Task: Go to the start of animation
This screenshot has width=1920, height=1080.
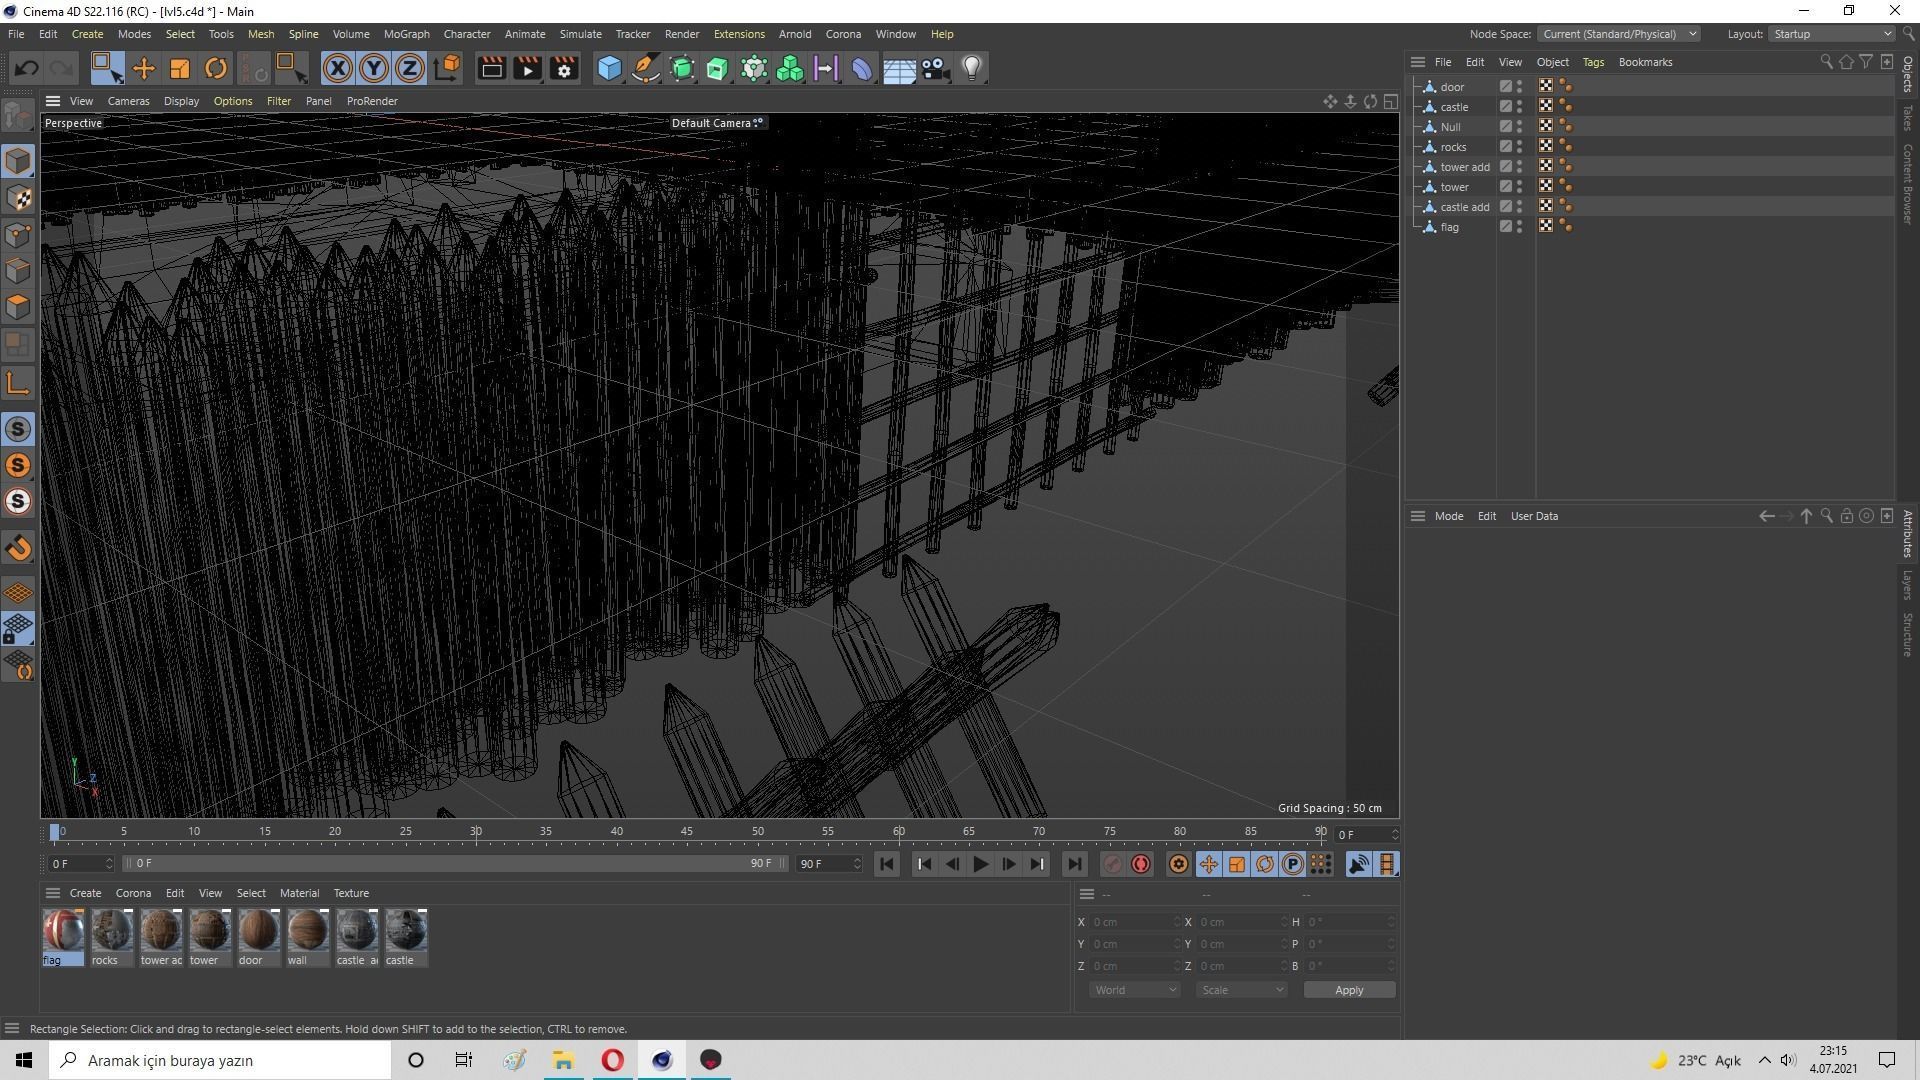Action: [886, 864]
